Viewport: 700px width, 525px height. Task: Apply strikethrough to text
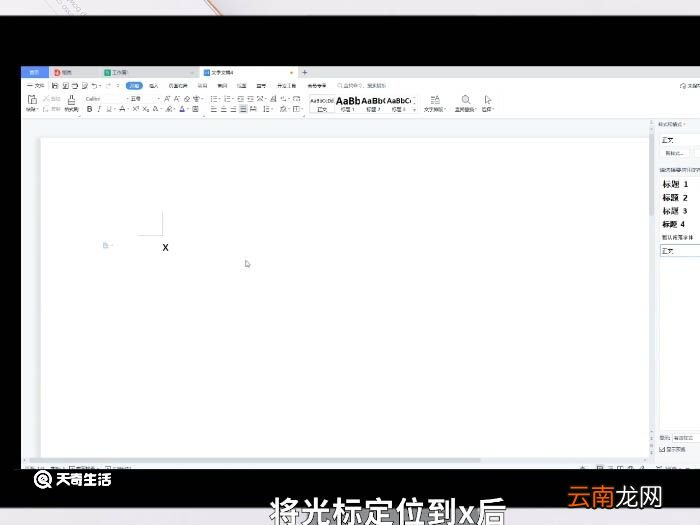coord(122,109)
